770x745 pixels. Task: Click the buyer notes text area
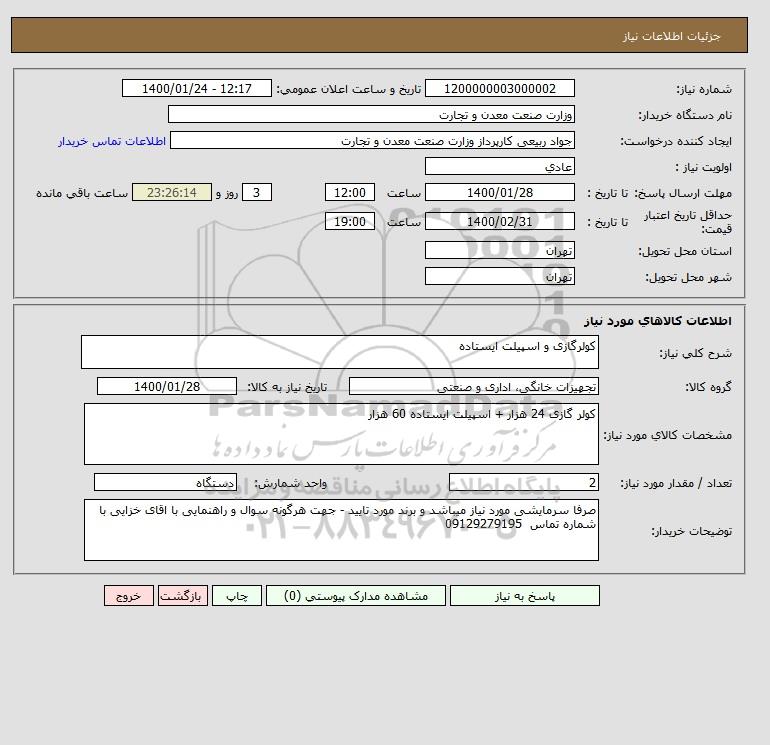341,530
